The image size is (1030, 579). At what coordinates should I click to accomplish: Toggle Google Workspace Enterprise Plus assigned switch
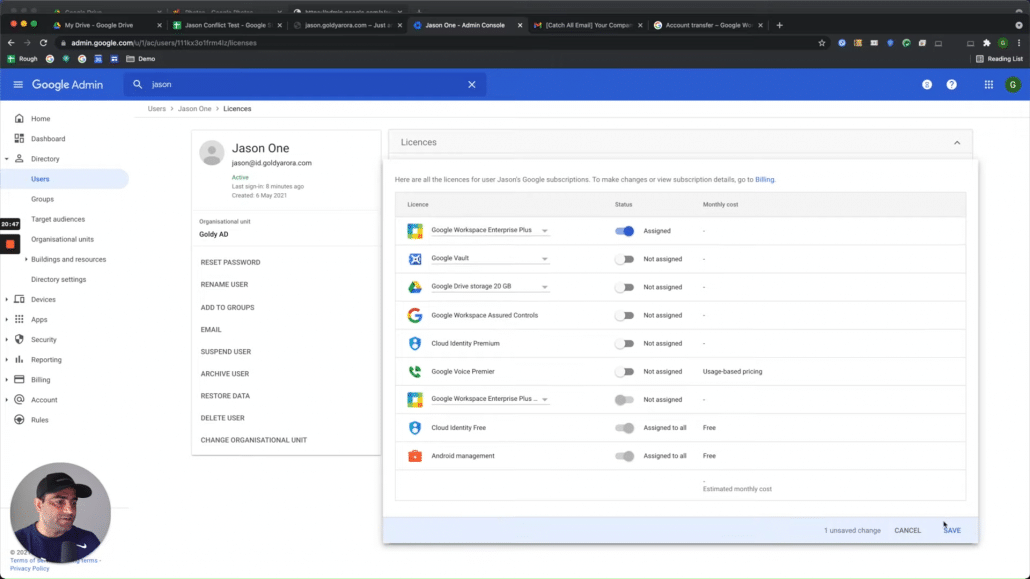point(624,231)
